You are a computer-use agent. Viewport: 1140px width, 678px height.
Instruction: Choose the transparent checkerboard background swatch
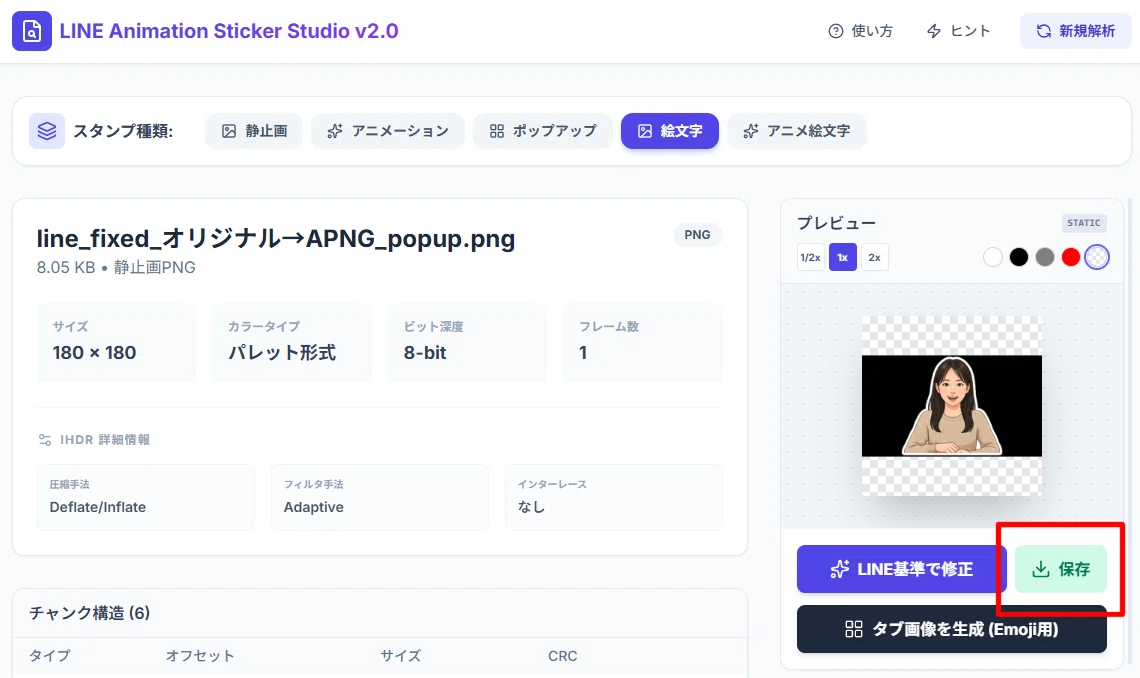(1097, 257)
